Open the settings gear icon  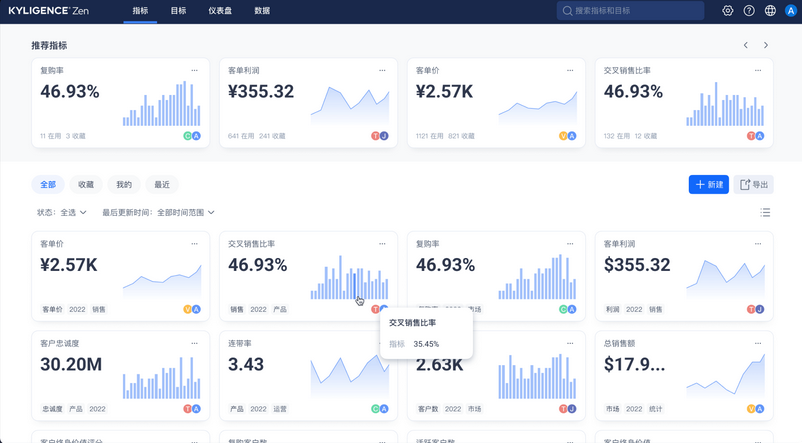click(x=727, y=11)
